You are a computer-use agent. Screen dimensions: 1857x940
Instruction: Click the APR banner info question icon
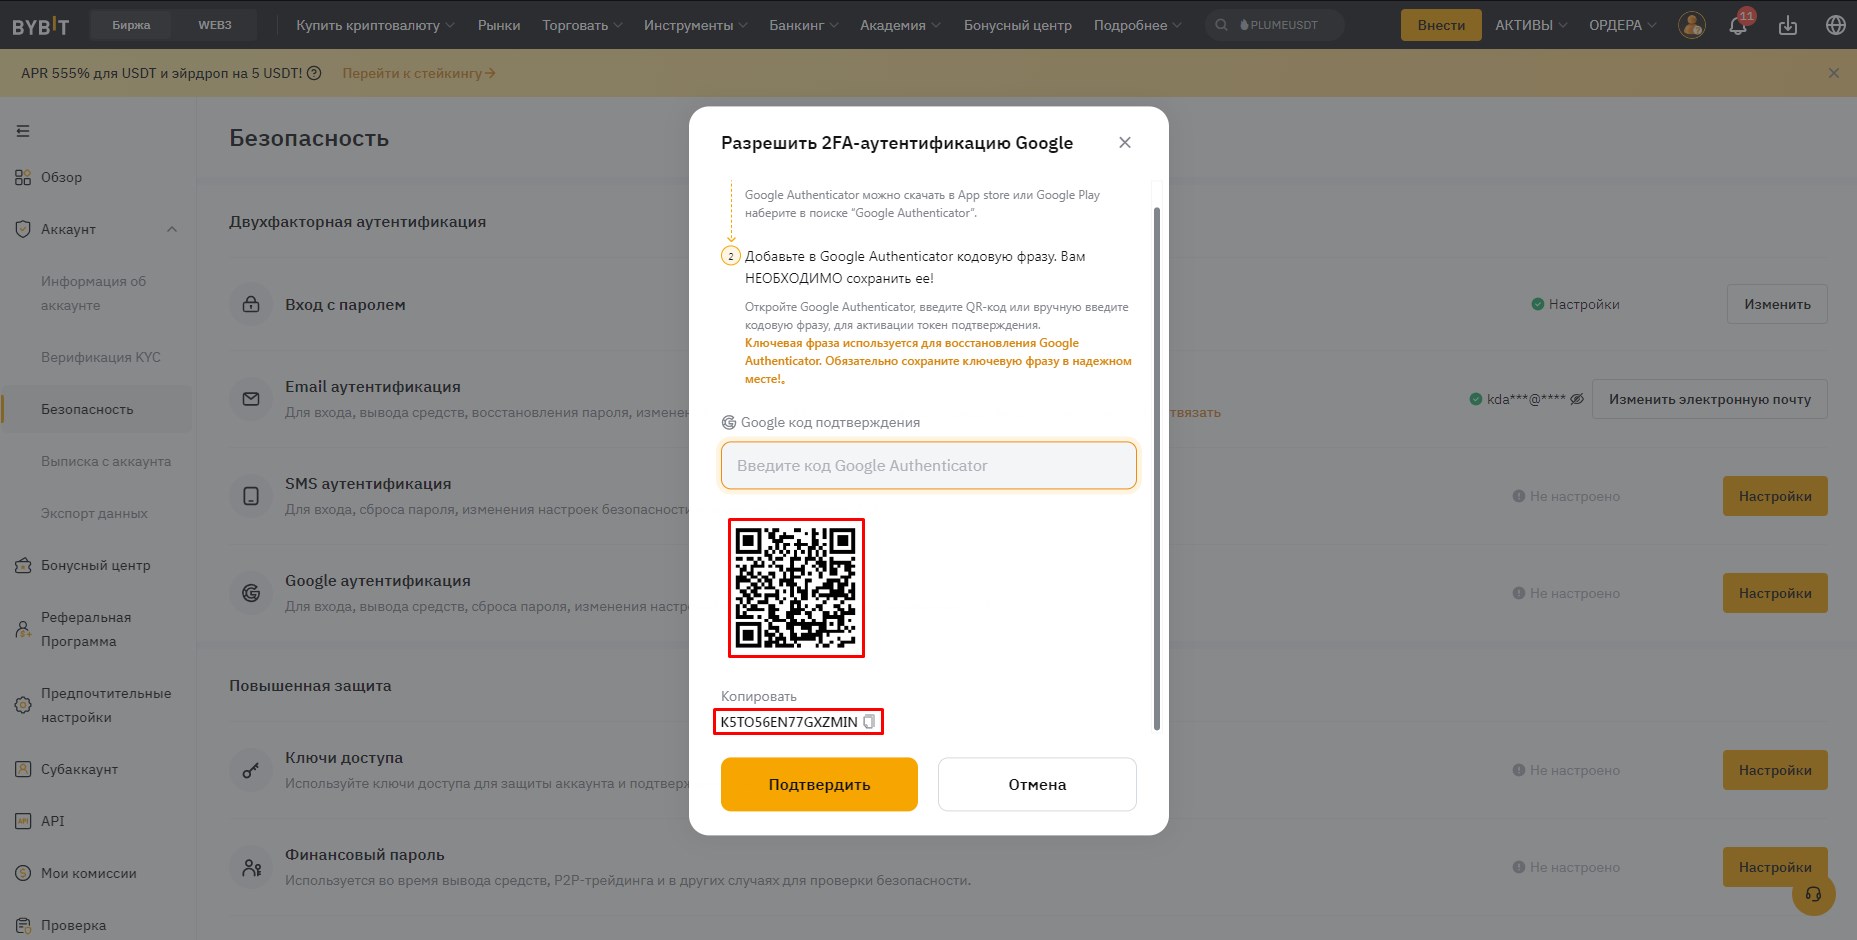tap(314, 73)
